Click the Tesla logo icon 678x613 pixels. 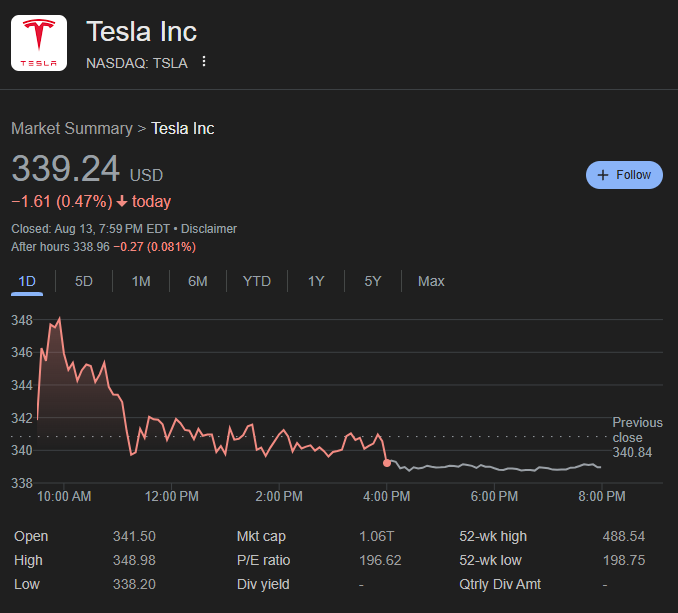pyautogui.click(x=39, y=43)
